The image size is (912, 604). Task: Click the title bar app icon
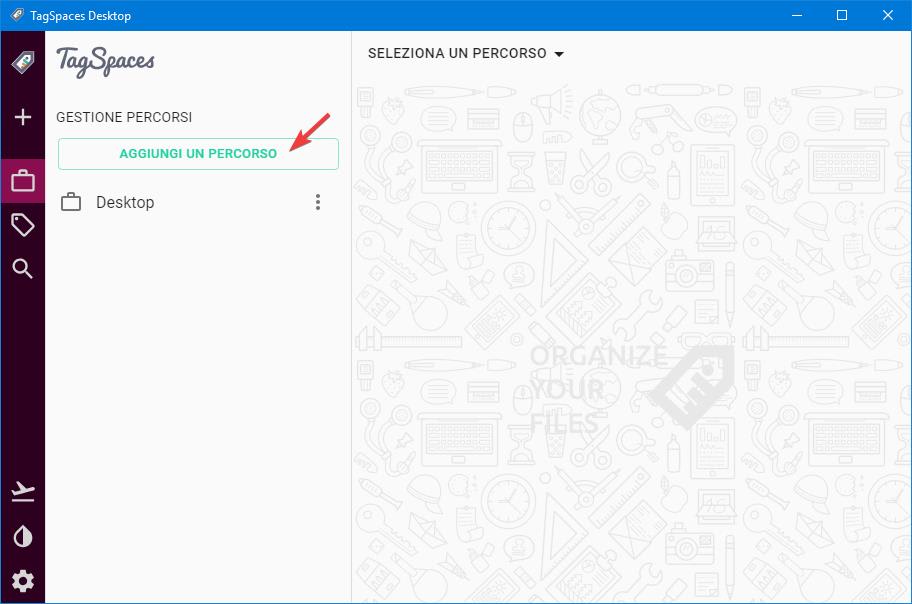pos(17,15)
